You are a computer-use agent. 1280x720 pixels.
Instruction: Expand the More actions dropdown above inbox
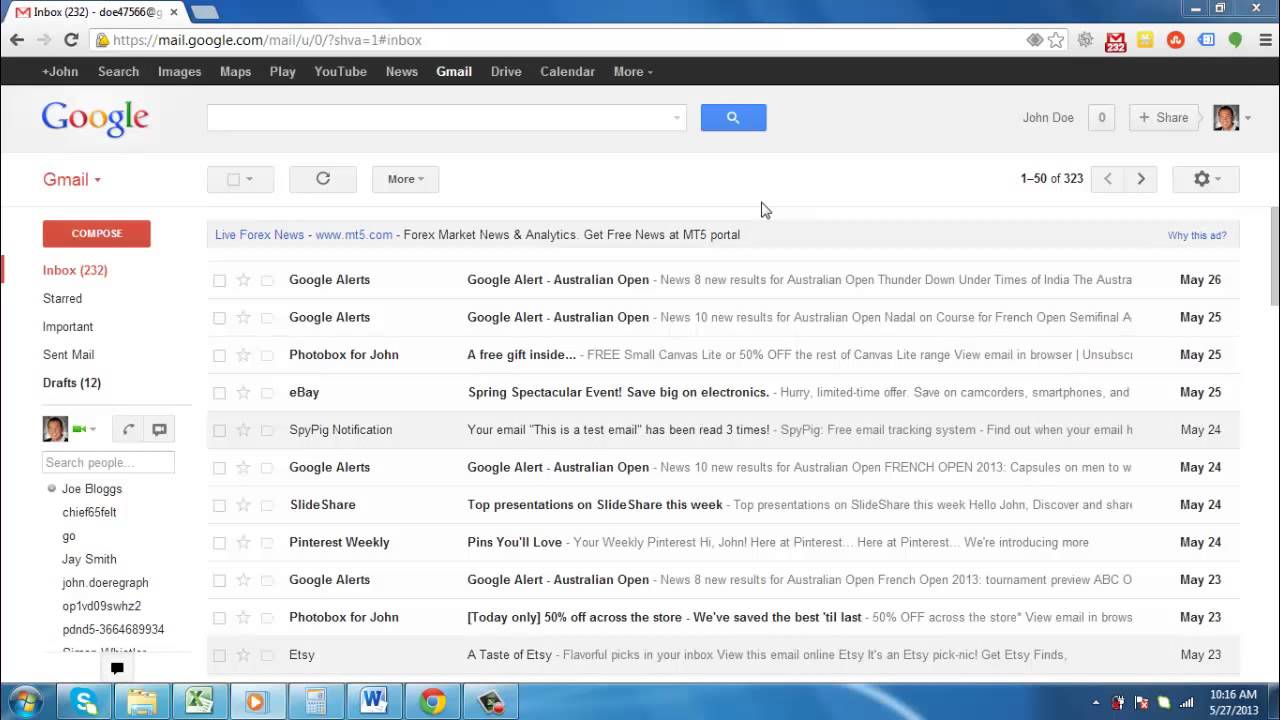tap(405, 179)
